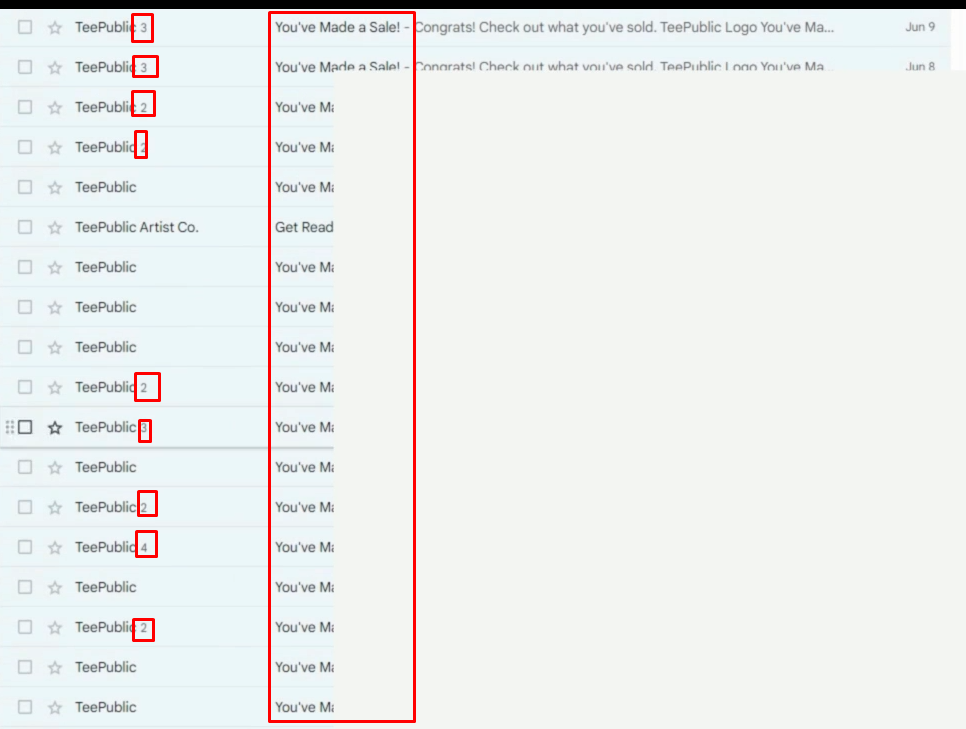
Task: Open 'You've Made a Sale!' subject from Jun 9
Action: (x=338, y=27)
